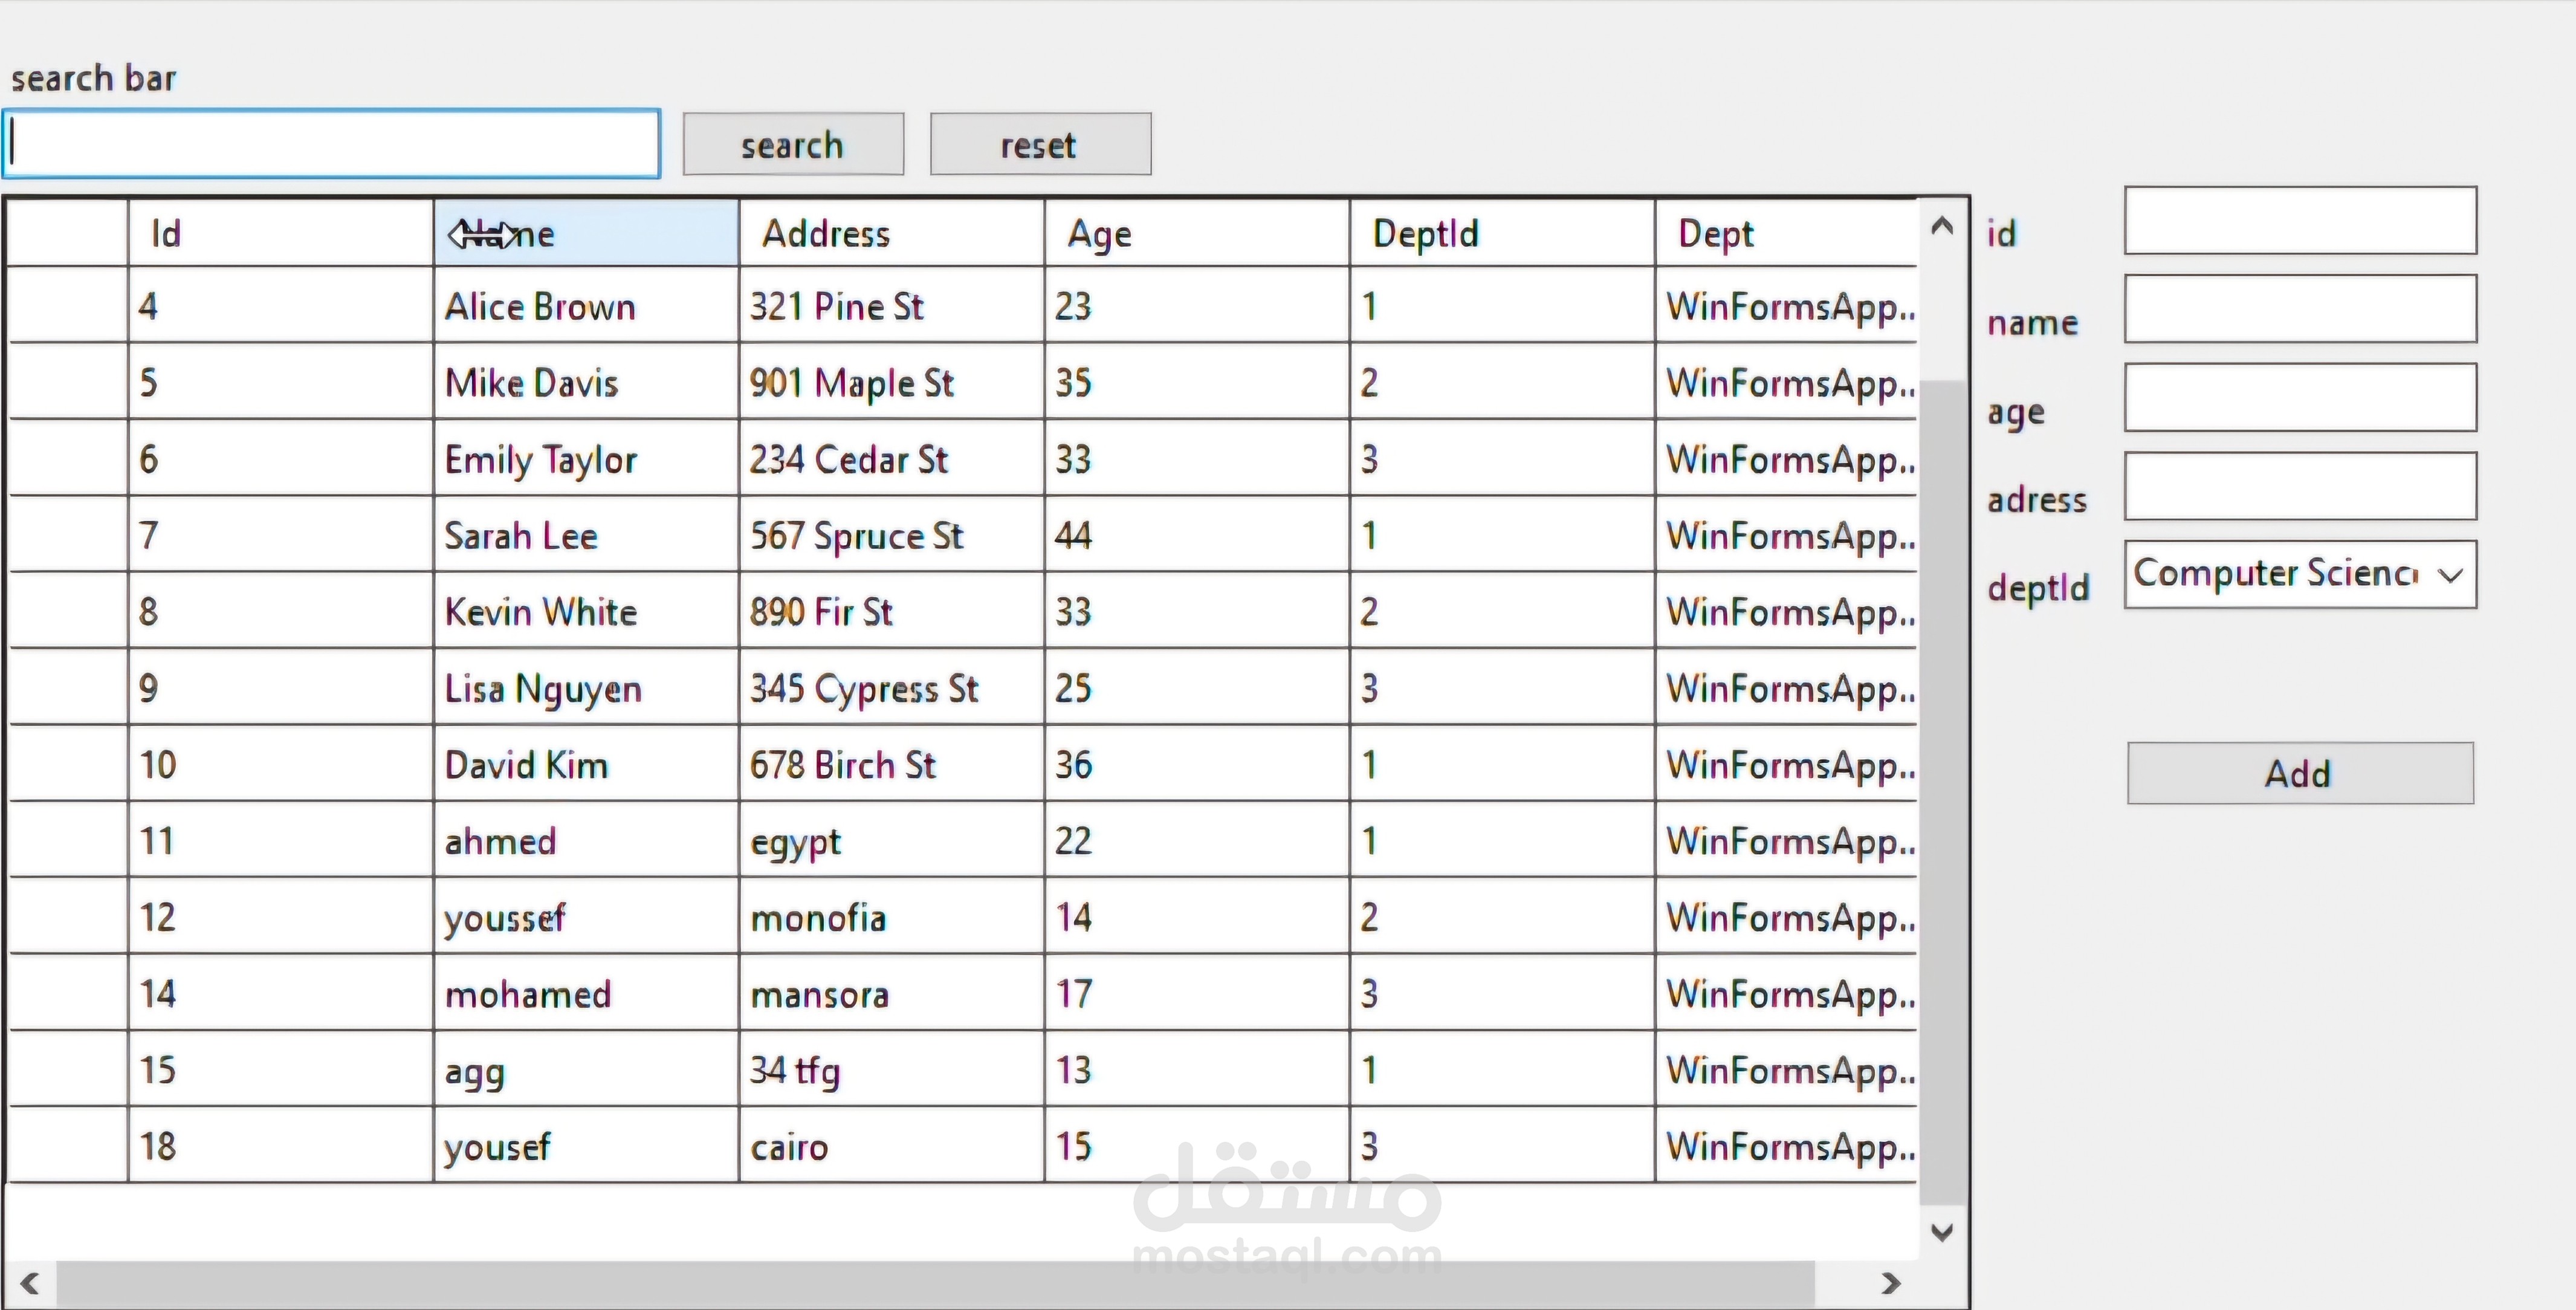The height and width of the screenshot is (1310, 2576).
Task: Click the name input field
Action: [x=2300, y=309]
